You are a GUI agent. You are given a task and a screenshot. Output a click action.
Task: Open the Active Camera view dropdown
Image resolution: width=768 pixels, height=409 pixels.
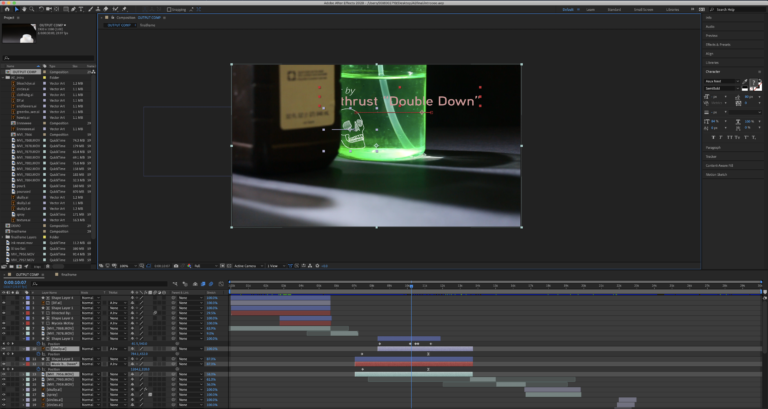point(248,266)
